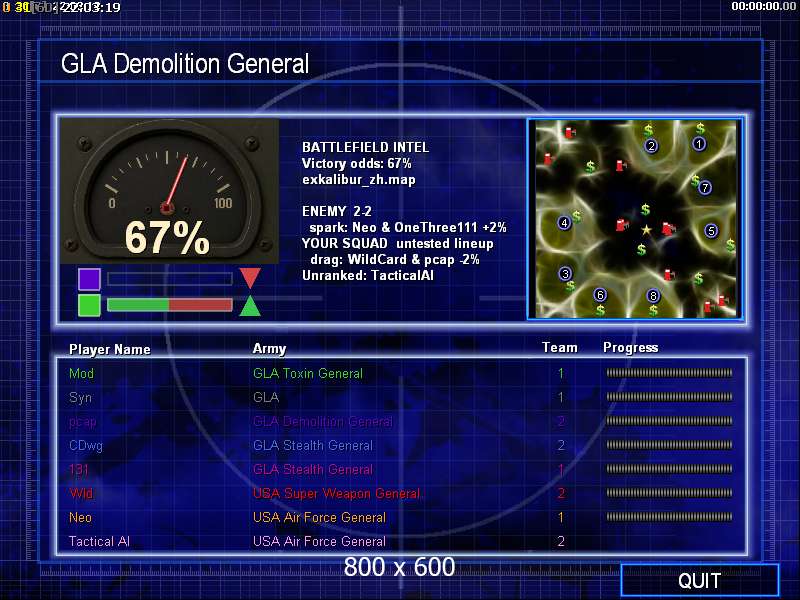Click the 'exkalibur_zh.map' map name
Viewport: 800px width, 600px height.
coord(359,180)
